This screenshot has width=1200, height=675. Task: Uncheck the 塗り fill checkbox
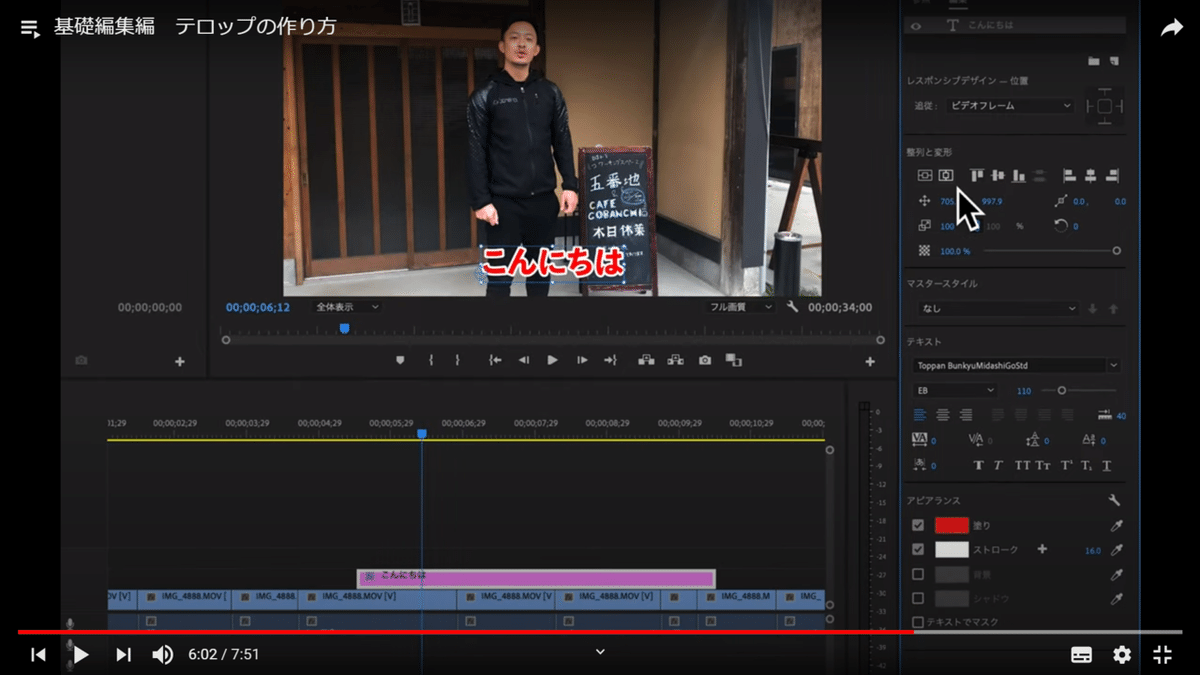coord(917,524)
